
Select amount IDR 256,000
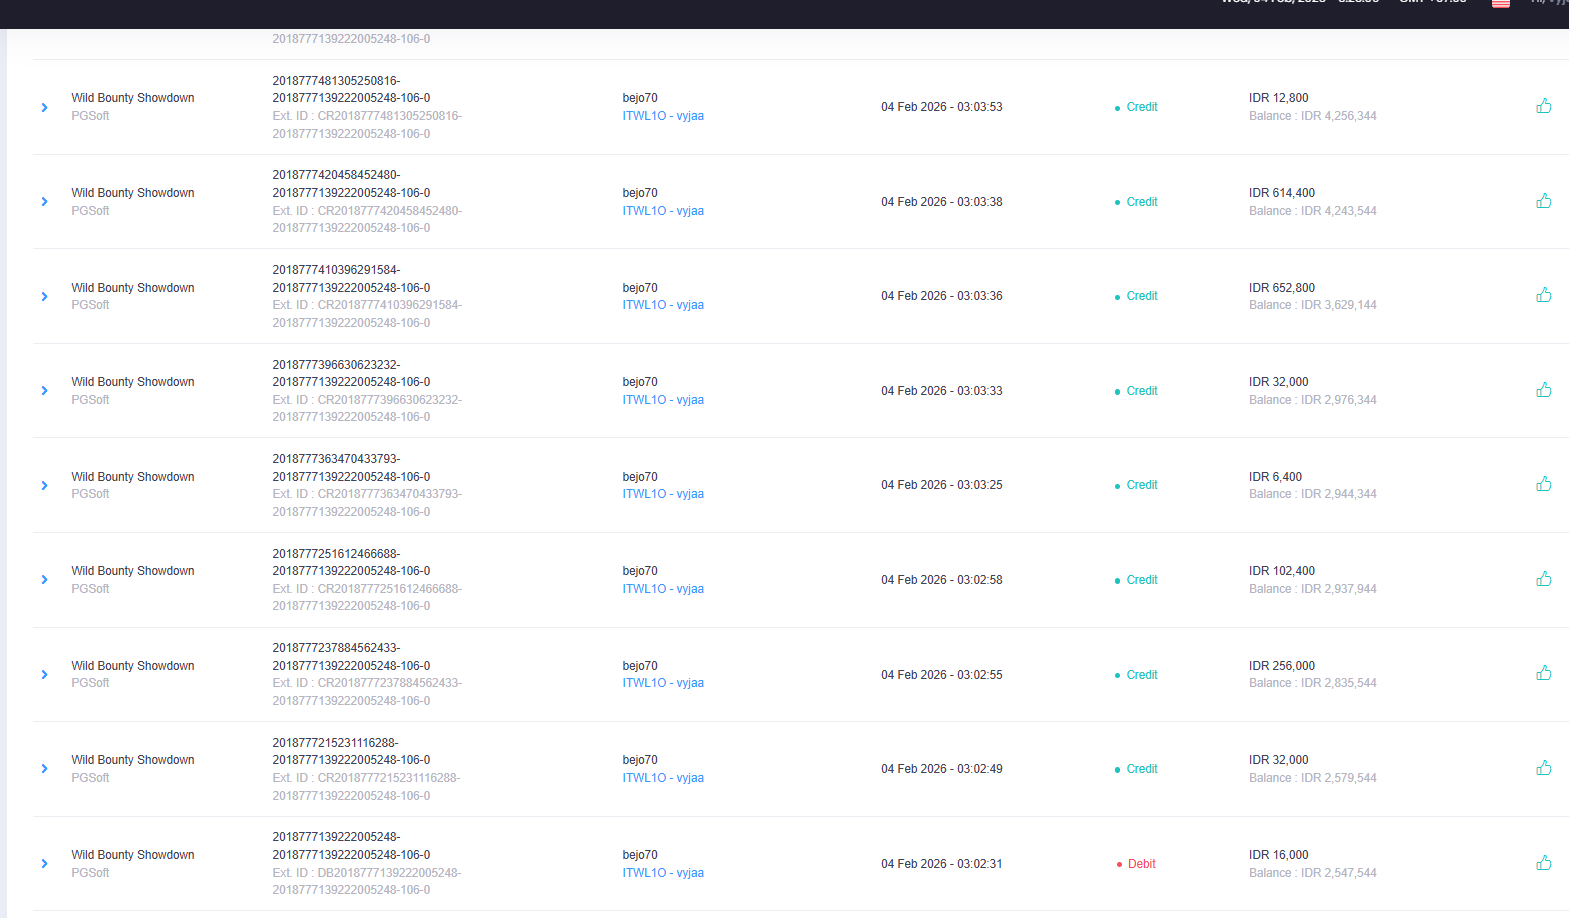click(1282, 666)
